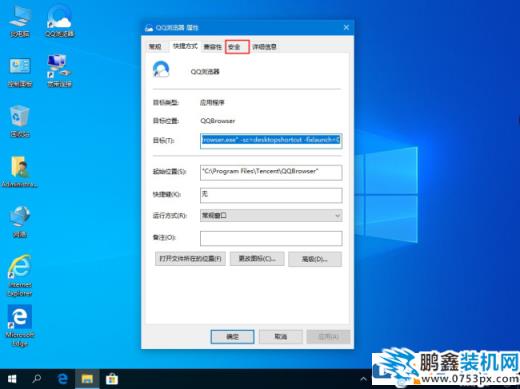Switch to the 常规 tab
The image size is (520, 389).
[155, 47]
